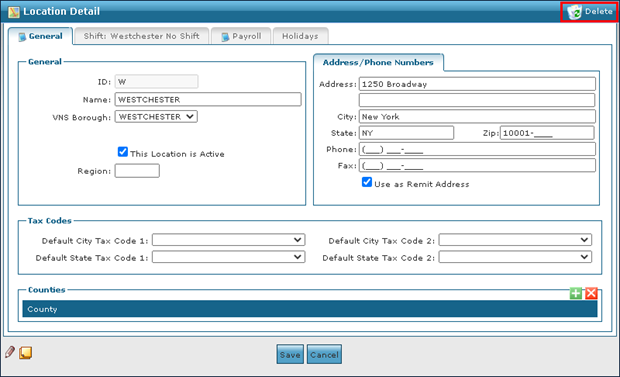Expand Default City Tax Code 1 dropdown
Image resolution: width=620 pixels, height=377 pixels.
pos(229,240)
